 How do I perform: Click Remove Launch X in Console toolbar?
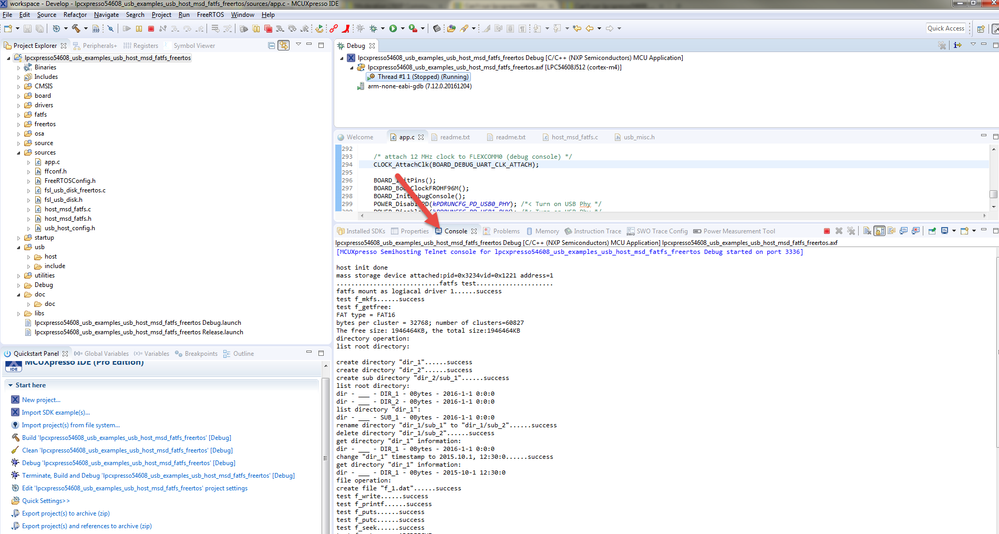click(839, 231)
